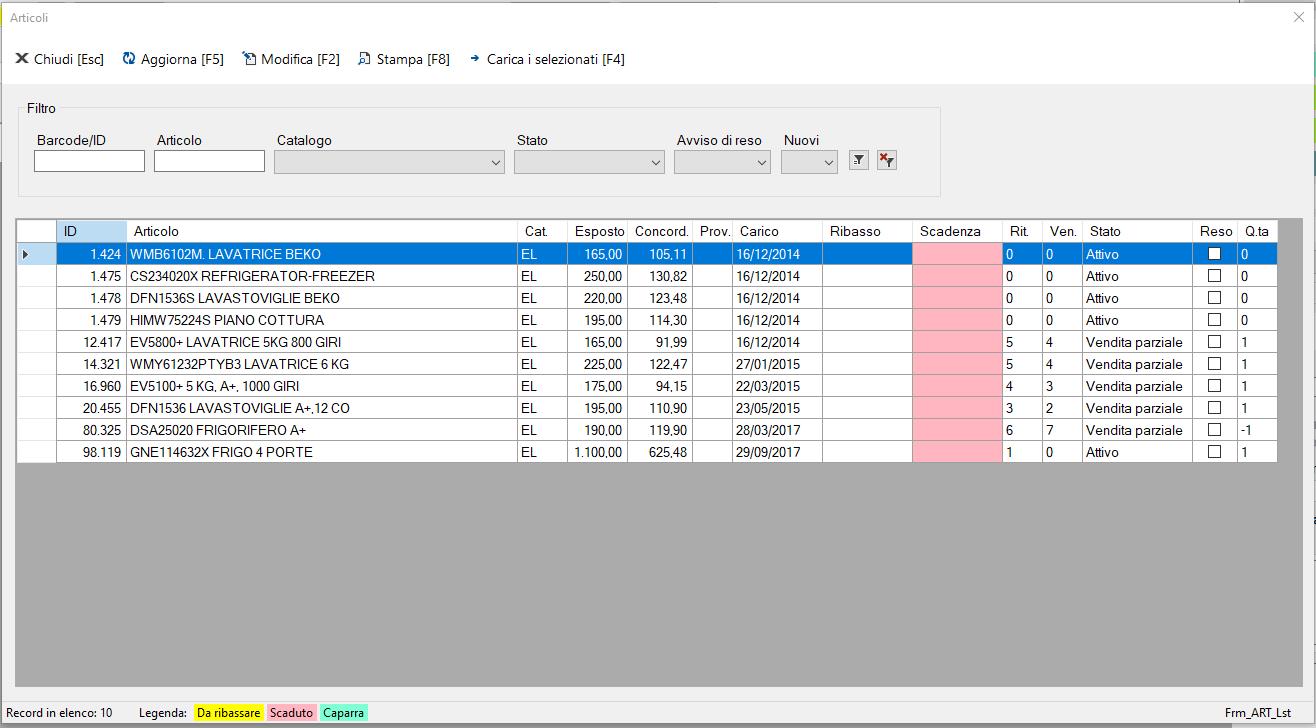Focus the Barcode/ID input field
The width and height of the screenshot is (1316, 728).
tap(89, 161)
